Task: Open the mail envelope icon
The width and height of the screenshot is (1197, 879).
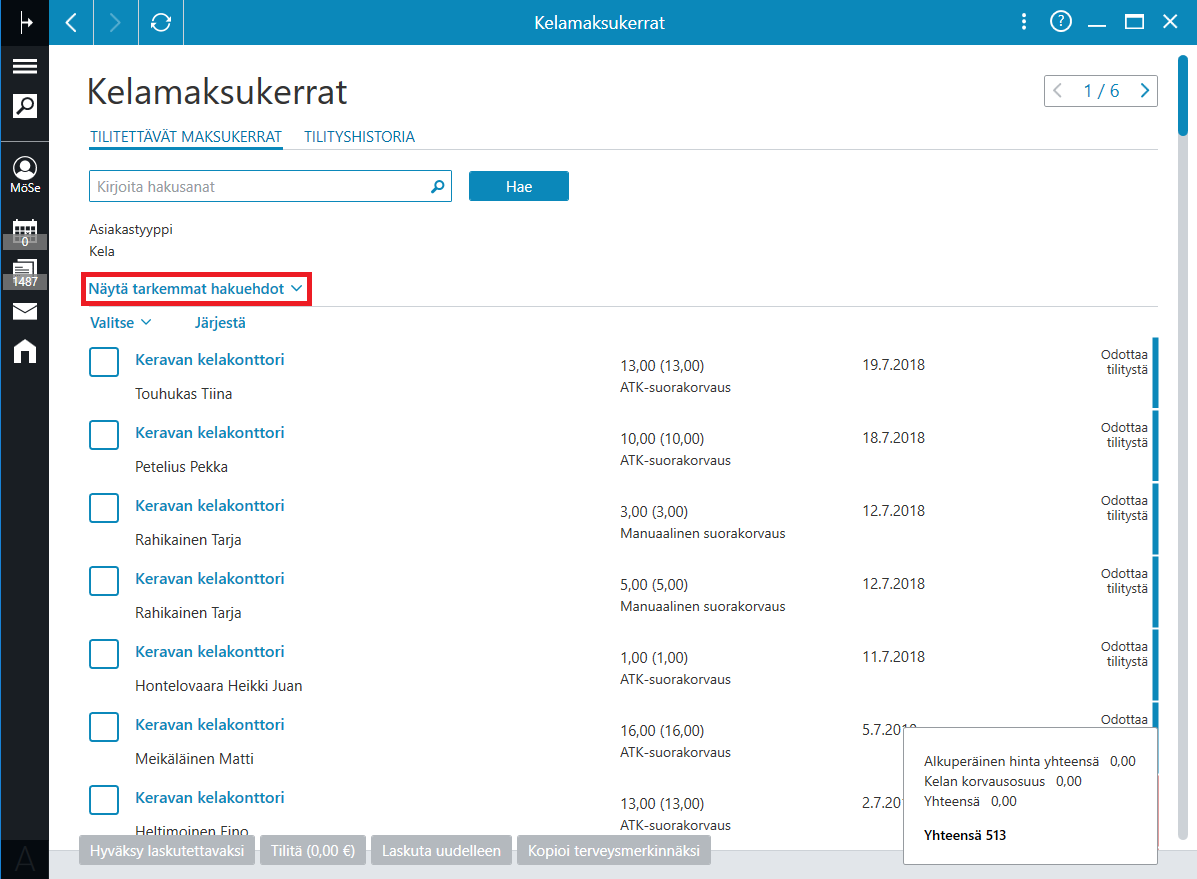Action: tap(24, 311)
